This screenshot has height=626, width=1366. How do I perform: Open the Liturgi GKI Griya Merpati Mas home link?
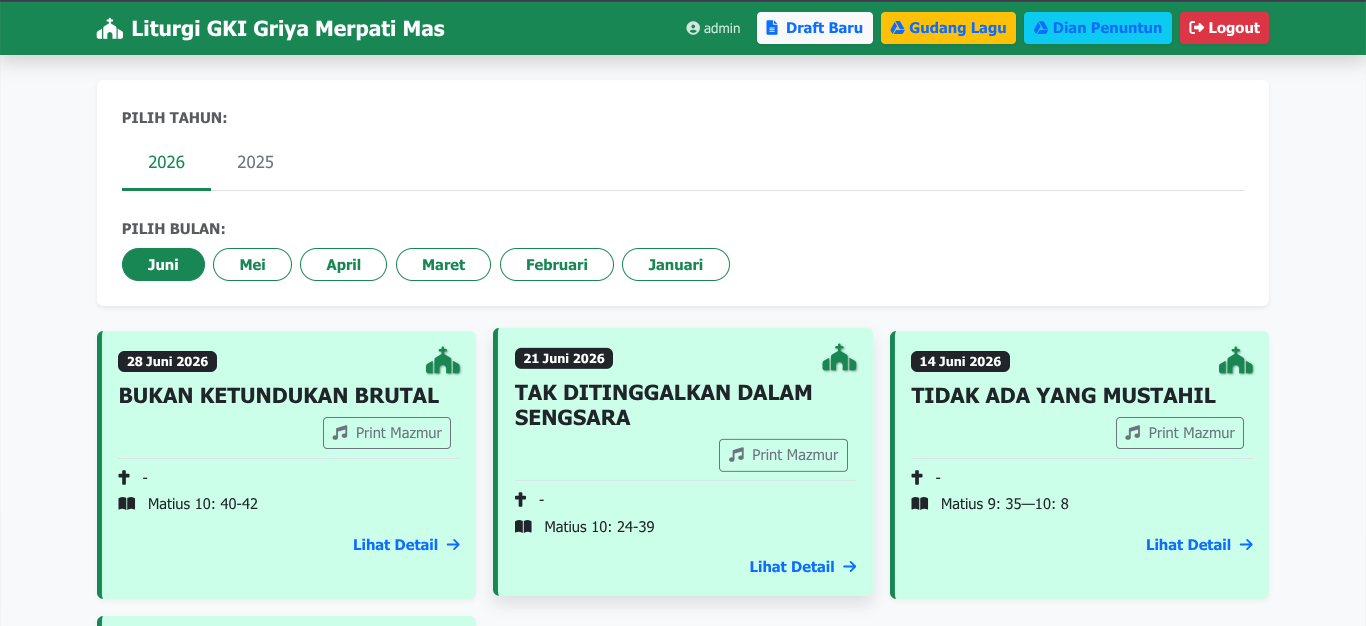pyautogui.click(x=270, y=29)
